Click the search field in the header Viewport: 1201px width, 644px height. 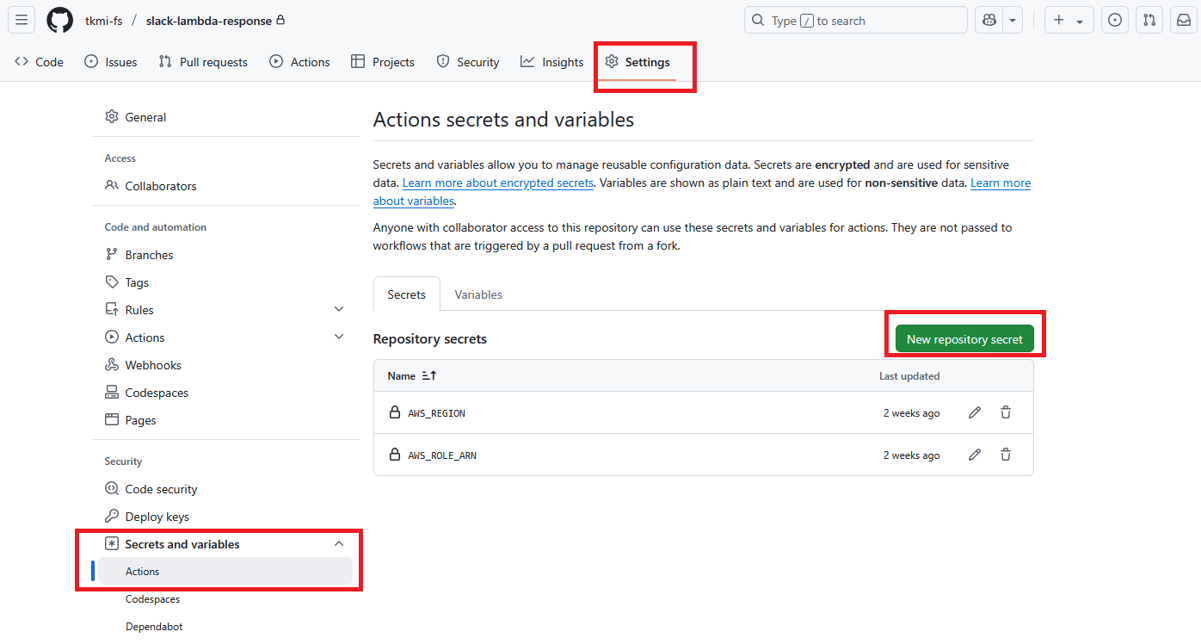pos(855,19)
